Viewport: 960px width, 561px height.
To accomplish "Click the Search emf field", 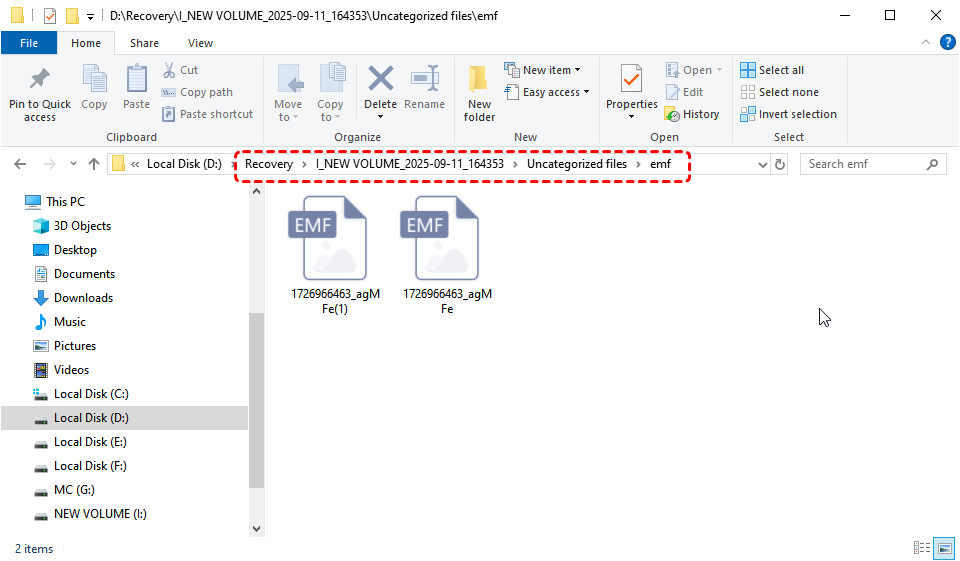I will click(872, 164).
